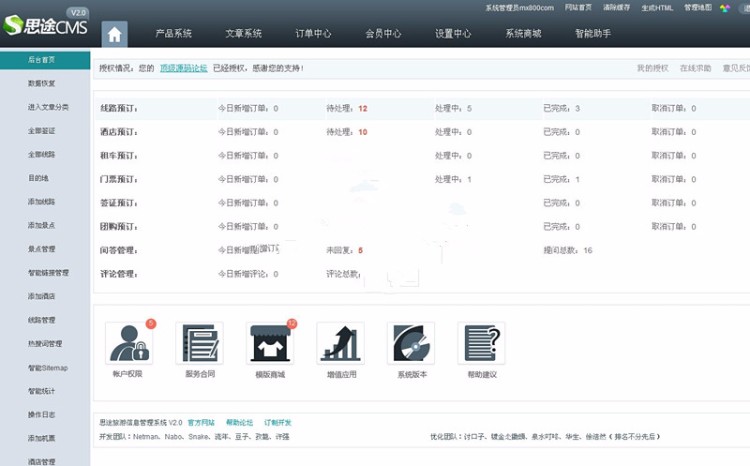Click the 管理地图 top link
This screenshot has height=466, width=750.
pos(698,8)
